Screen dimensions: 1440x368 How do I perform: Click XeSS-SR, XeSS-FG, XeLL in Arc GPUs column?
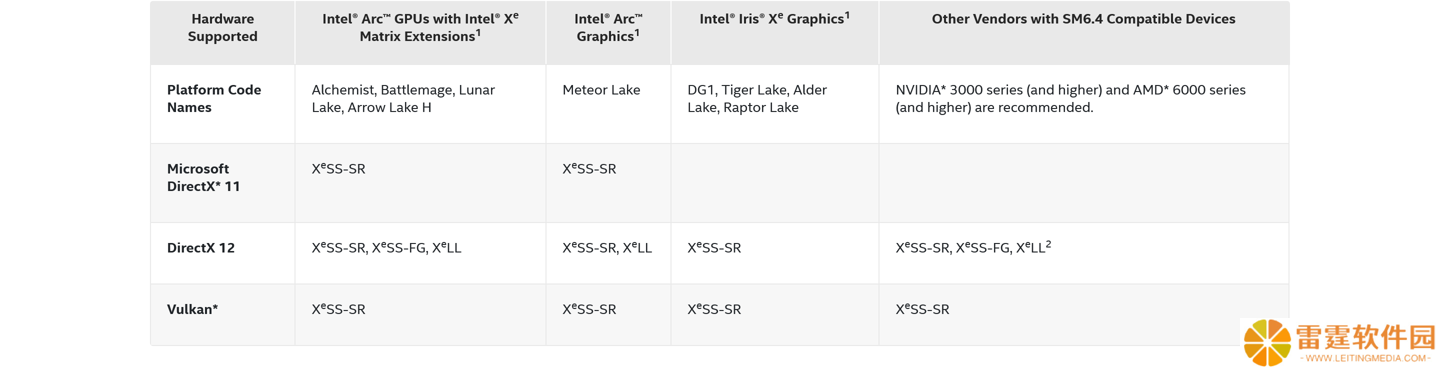pos(386,247)
